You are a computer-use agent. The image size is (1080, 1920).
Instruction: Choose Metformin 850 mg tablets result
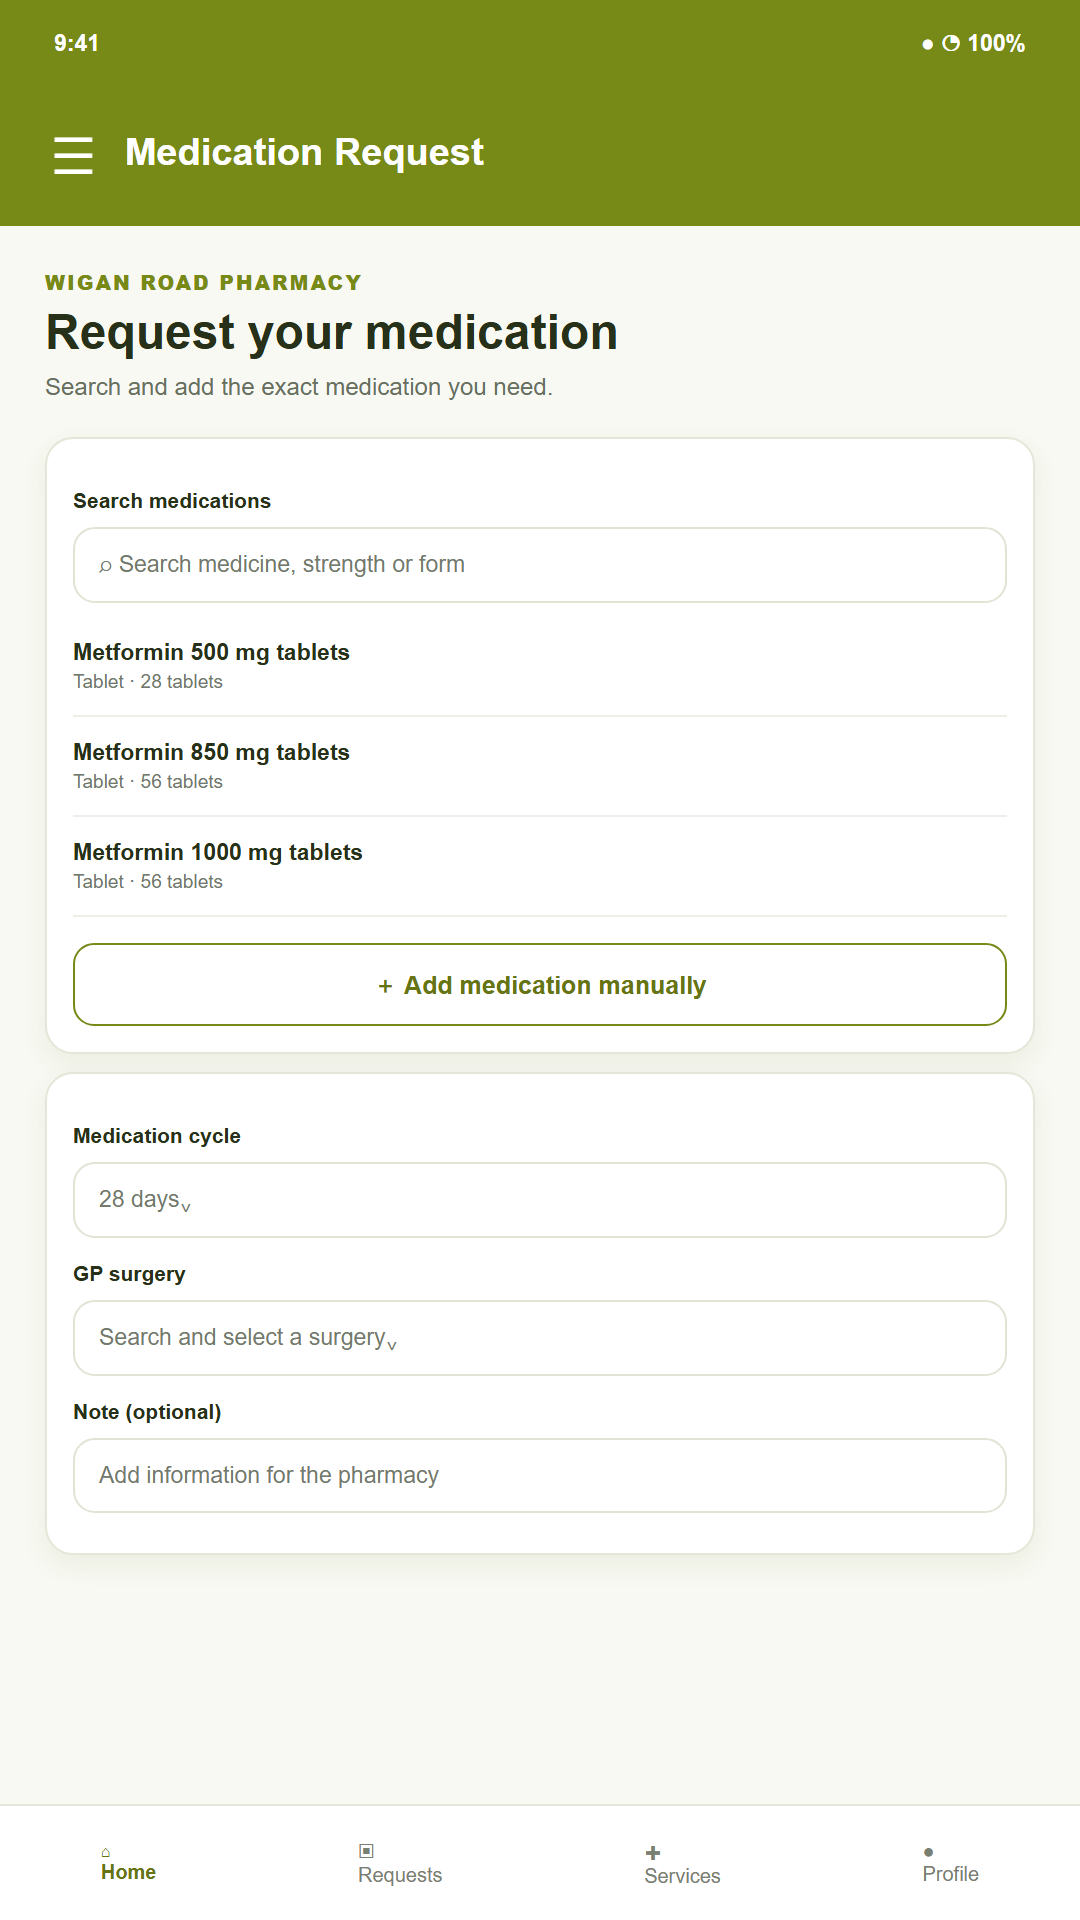pos(540,766)
